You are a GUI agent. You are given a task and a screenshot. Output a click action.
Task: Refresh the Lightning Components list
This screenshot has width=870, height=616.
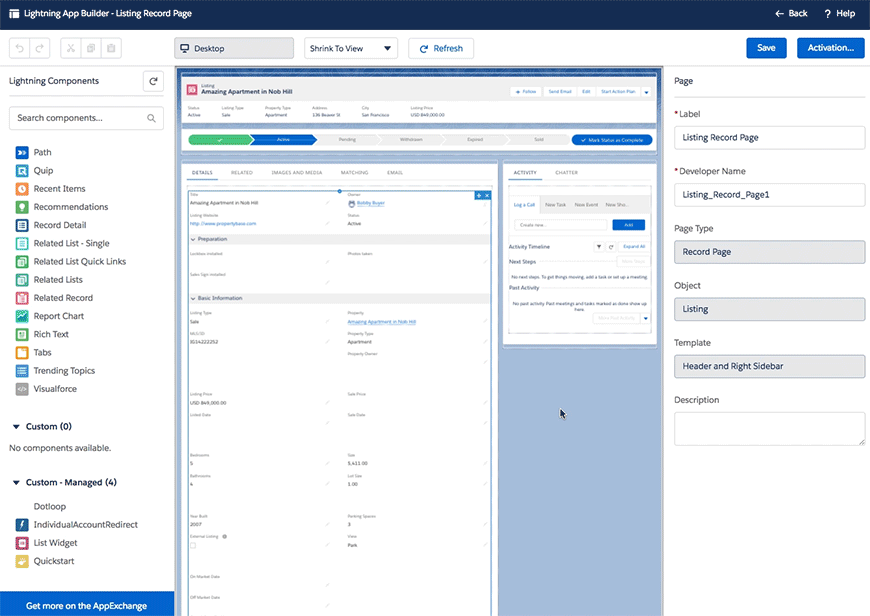pyautogui.click(x=151, y=81)
